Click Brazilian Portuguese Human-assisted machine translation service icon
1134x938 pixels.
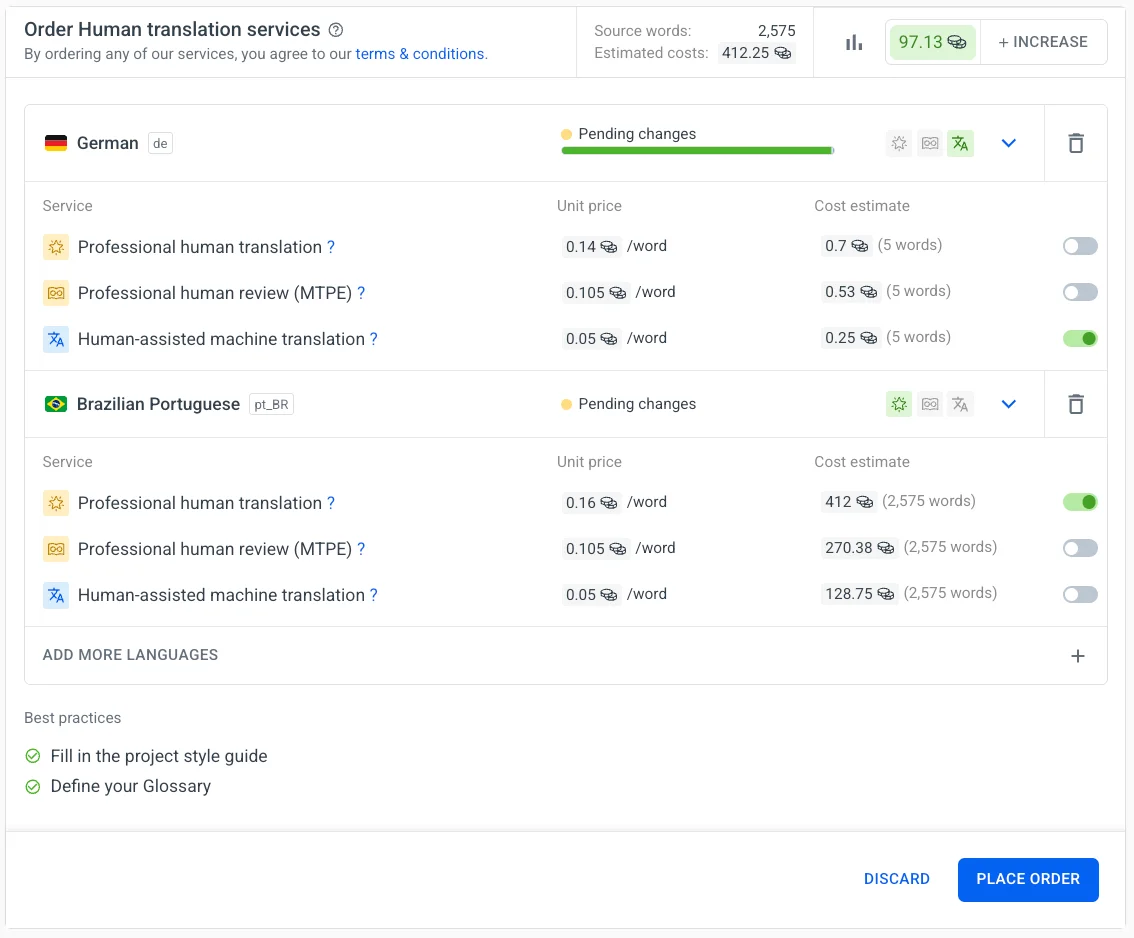click(56, 595)
